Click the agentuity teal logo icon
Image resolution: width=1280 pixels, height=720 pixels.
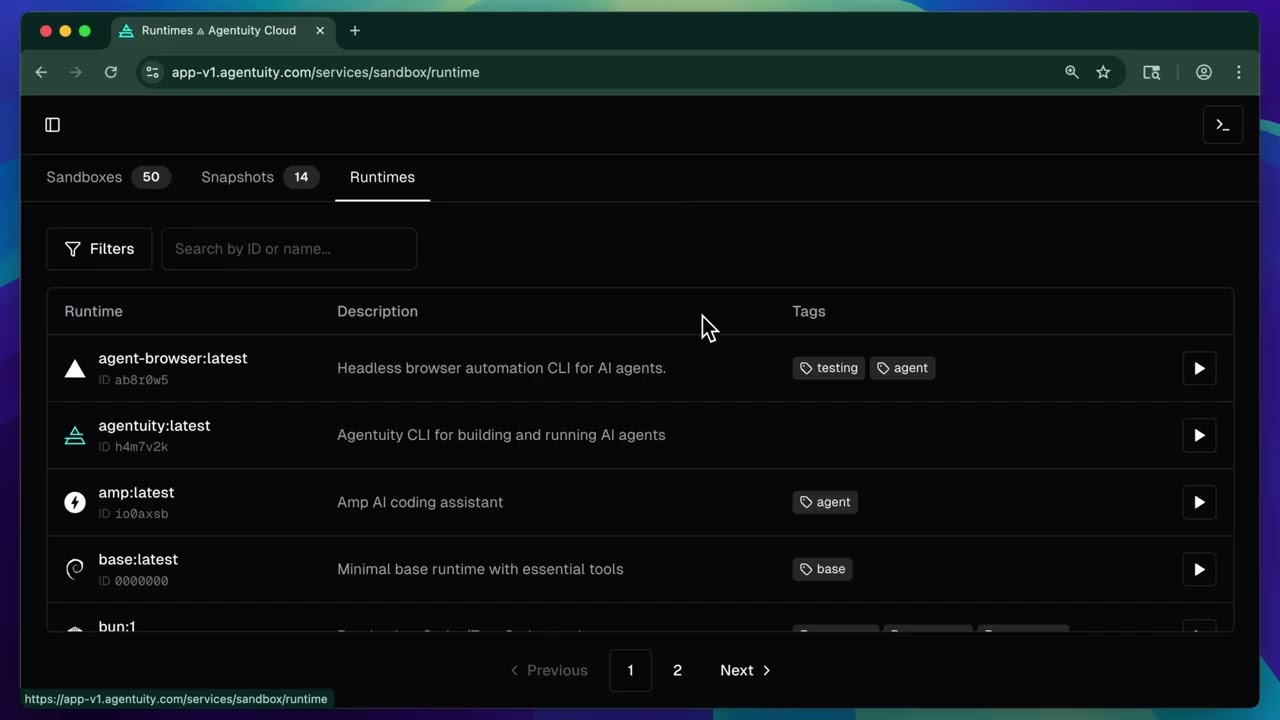75,435
